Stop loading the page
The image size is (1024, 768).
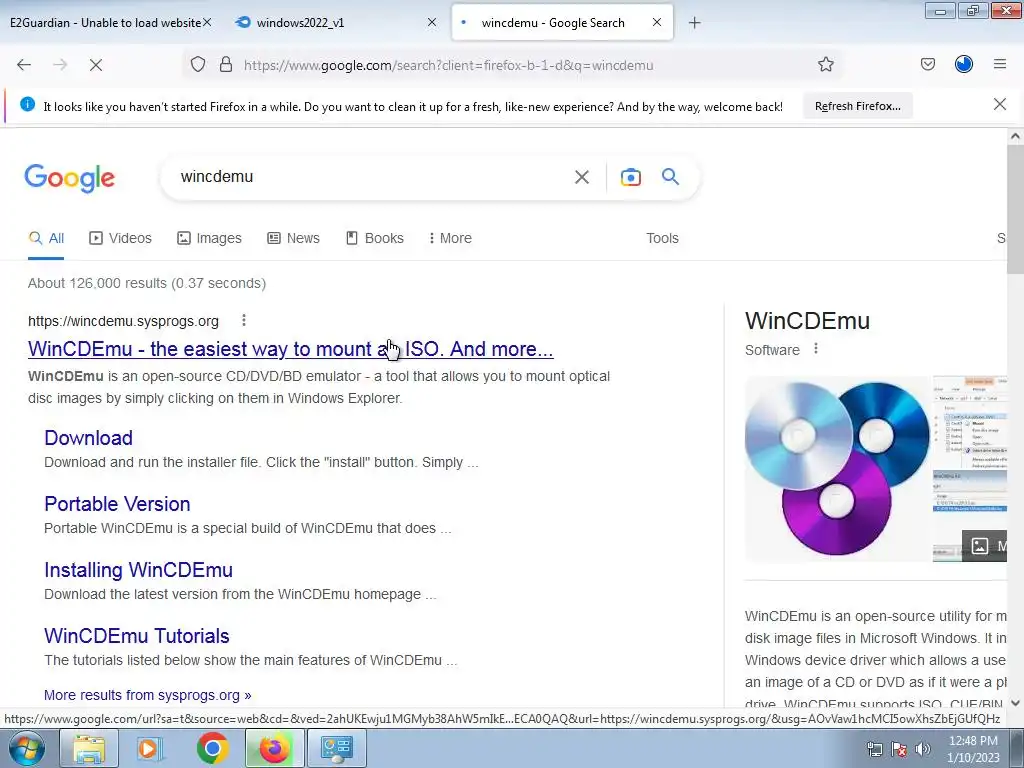[x=96, y=65]
